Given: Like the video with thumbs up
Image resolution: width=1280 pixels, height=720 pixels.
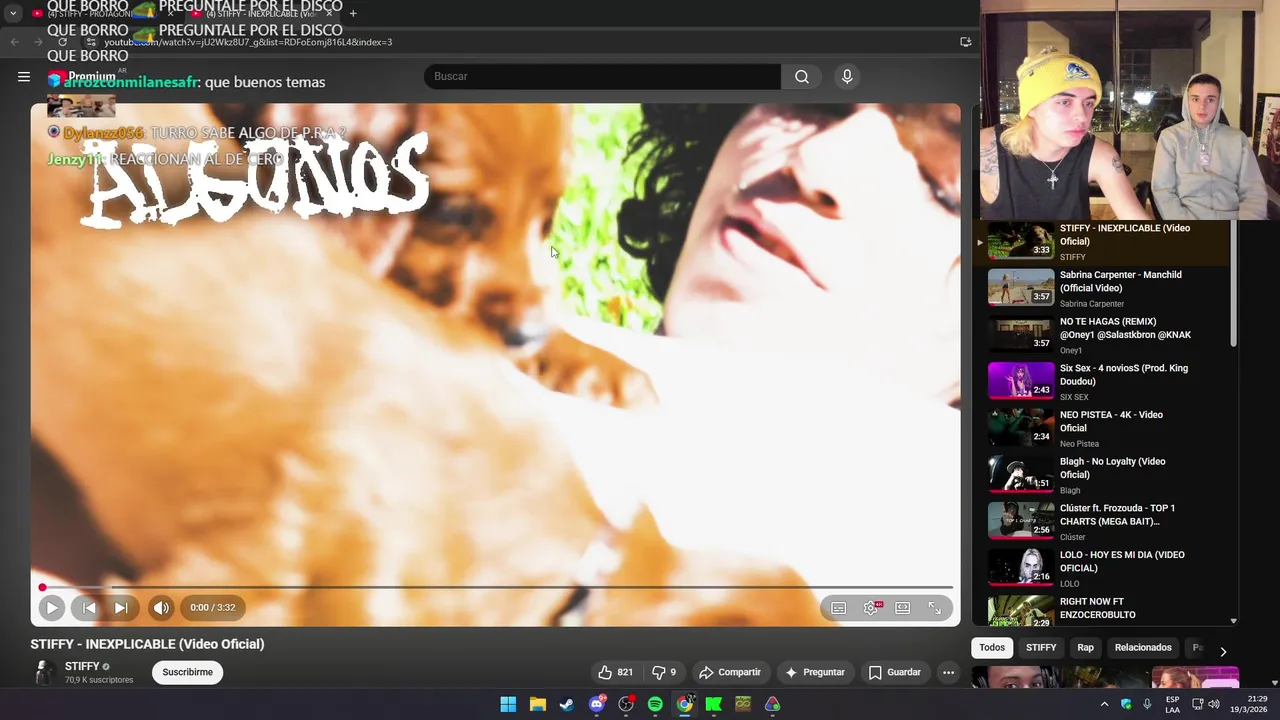Looking at the screenshot, I should (616, 672).
